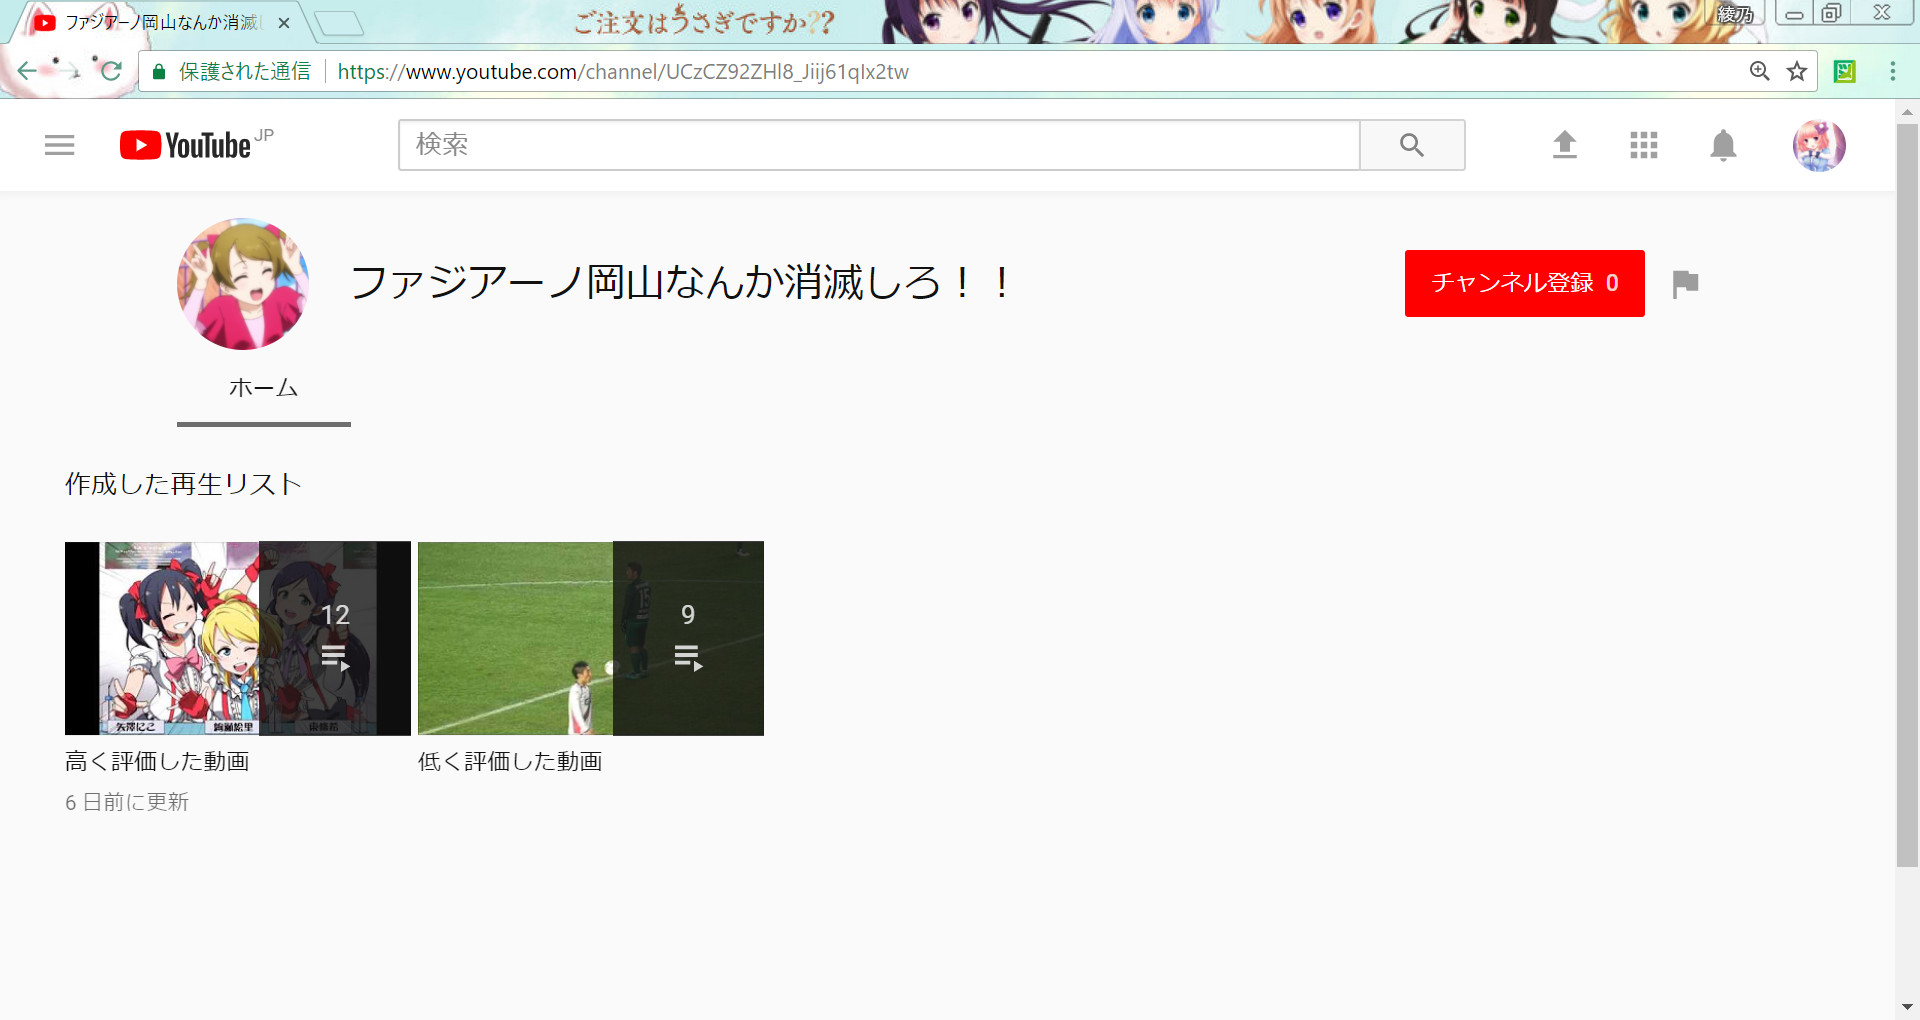The image size is (1920, 1020).
Task: Open the notifications bell
Action: [1722, 145]
